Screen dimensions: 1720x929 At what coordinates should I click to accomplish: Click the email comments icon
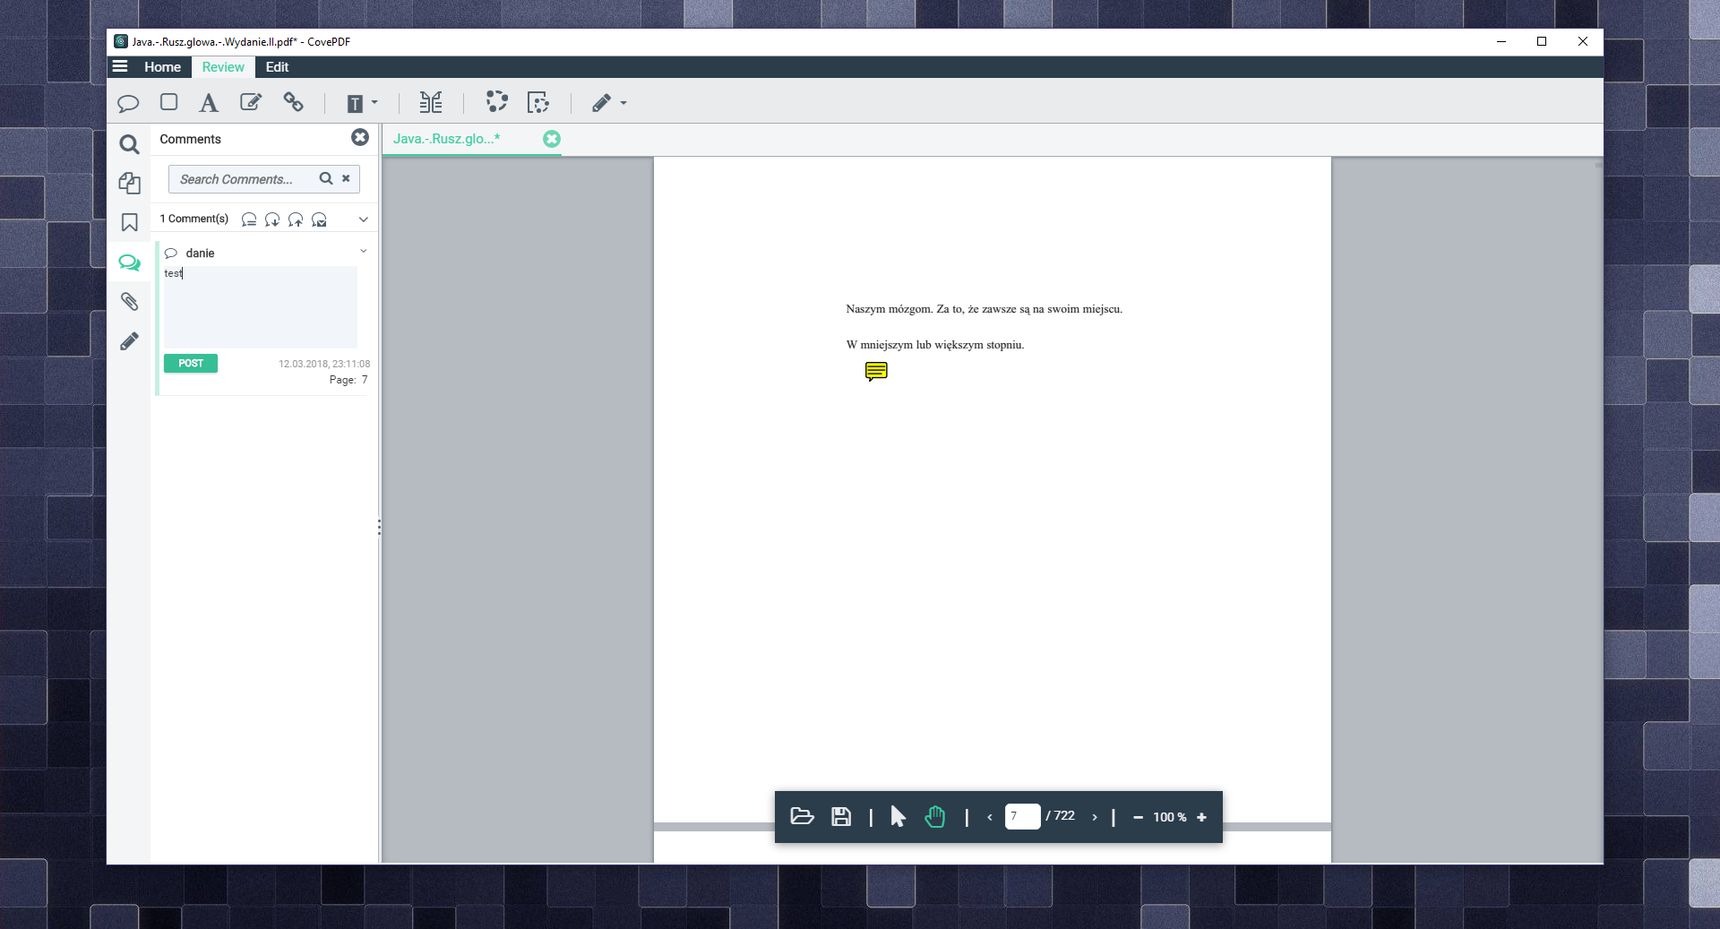pyautogui.click(x=319, y=219)
